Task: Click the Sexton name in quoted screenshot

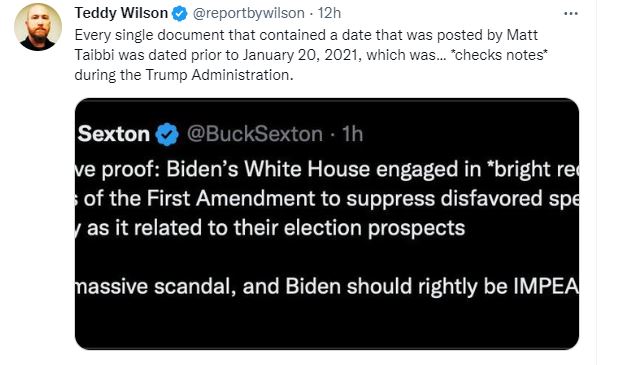Action: (114, 134)
